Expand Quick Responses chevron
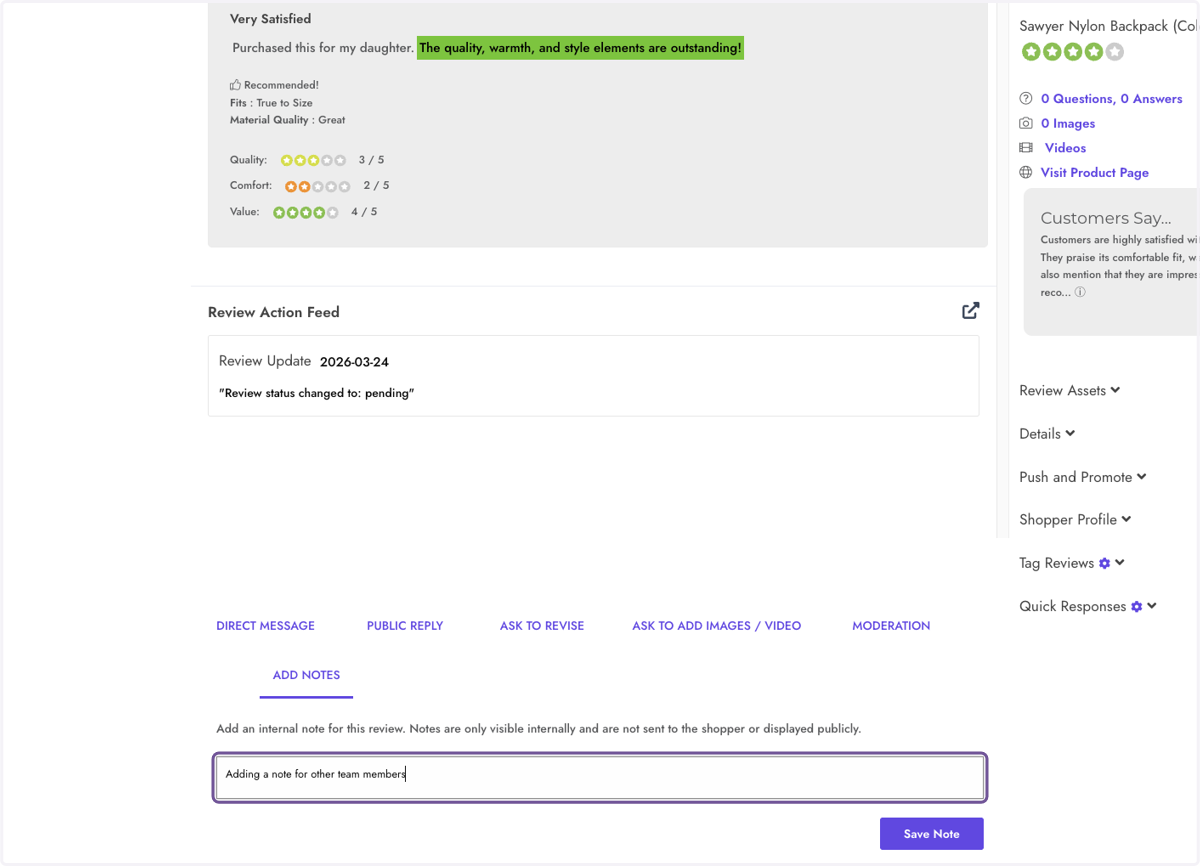The image size is (1200, 866). (x=1152, y=605)
